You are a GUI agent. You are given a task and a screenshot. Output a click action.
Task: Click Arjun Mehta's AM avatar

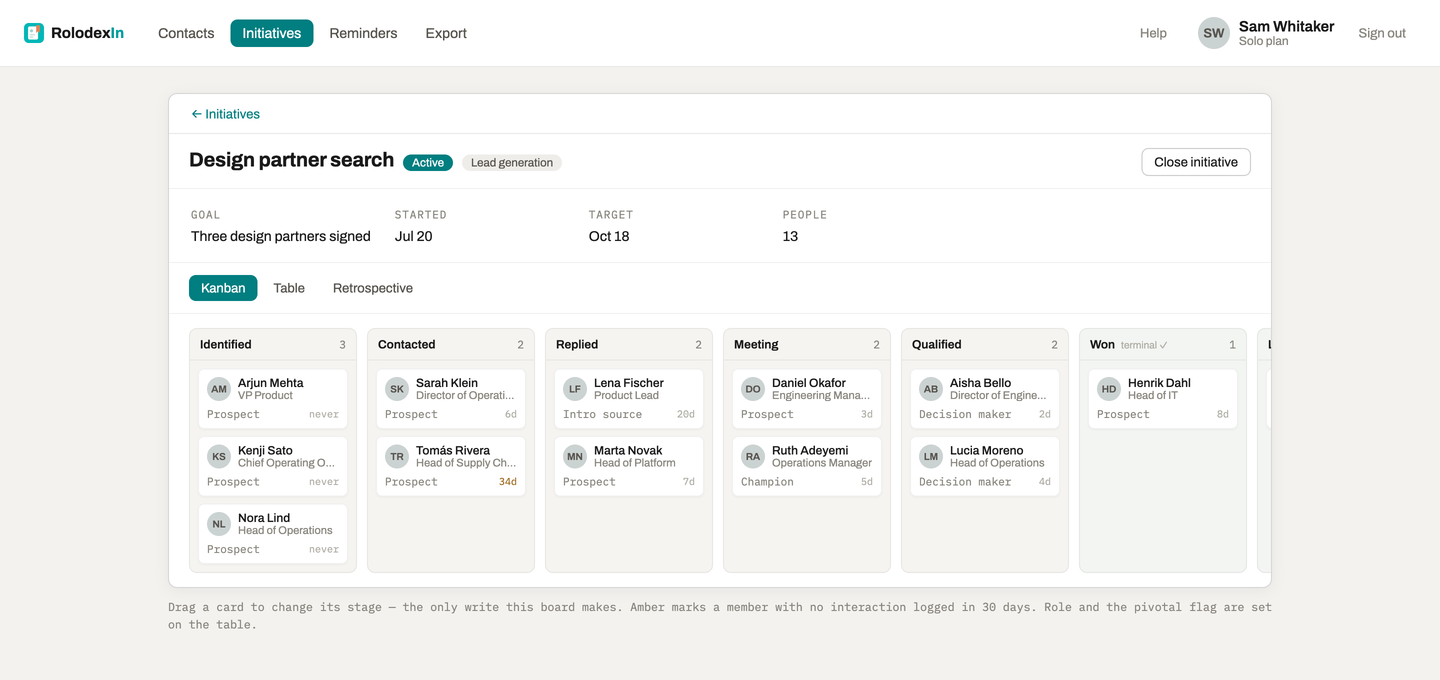pyautogui.click(x=219, y=389)
